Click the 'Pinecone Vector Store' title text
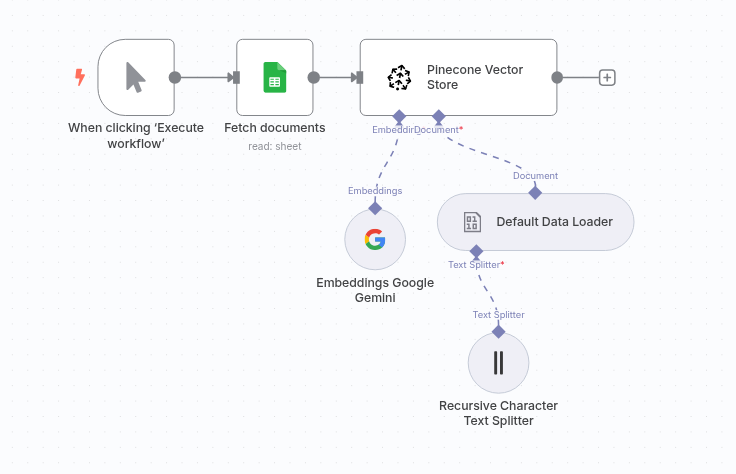This screenshot has height=474, width=736. click(475, 77)
